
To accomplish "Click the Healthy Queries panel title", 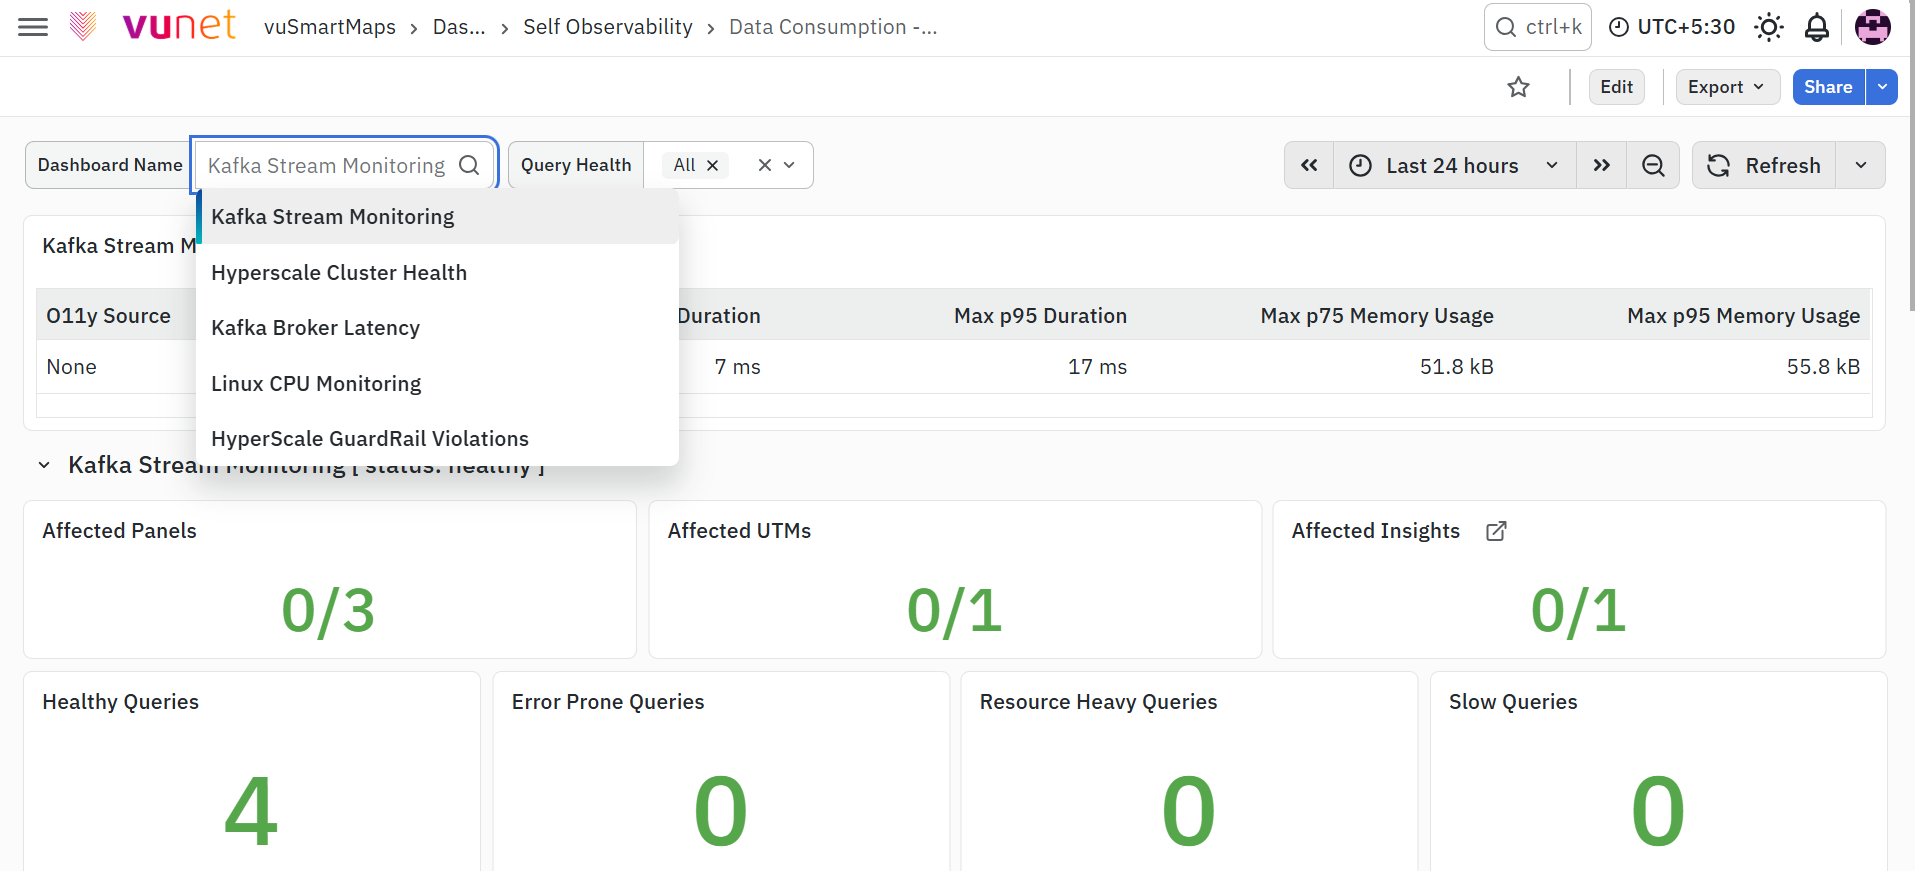I will pyautogui.click(x=120, y=702).
